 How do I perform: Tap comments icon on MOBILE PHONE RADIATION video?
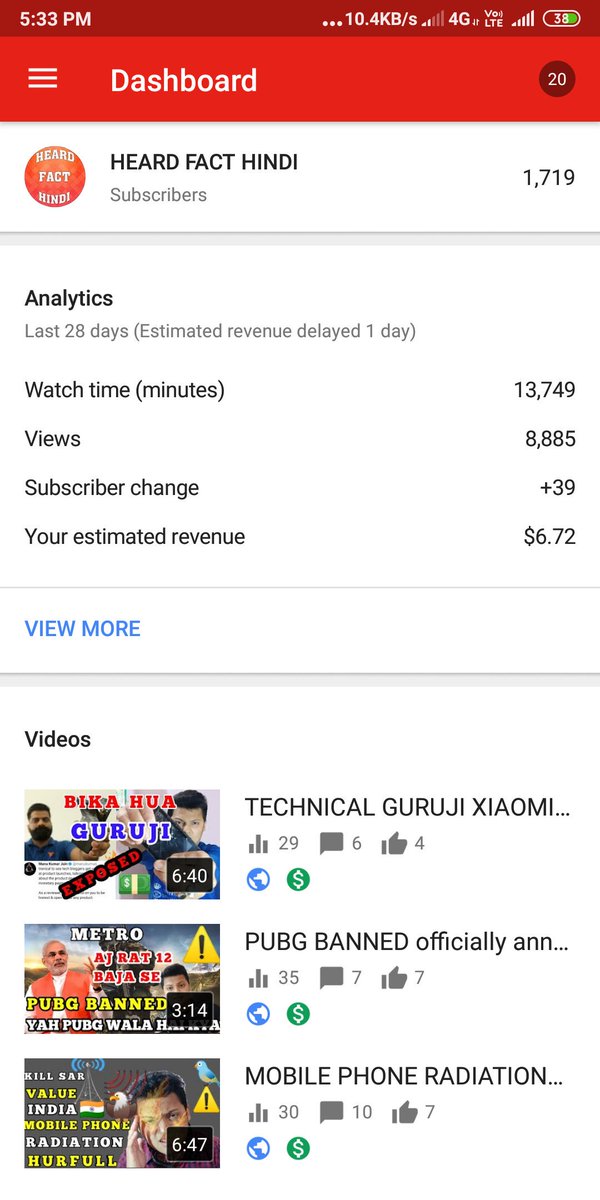(x=331, y=1112)
